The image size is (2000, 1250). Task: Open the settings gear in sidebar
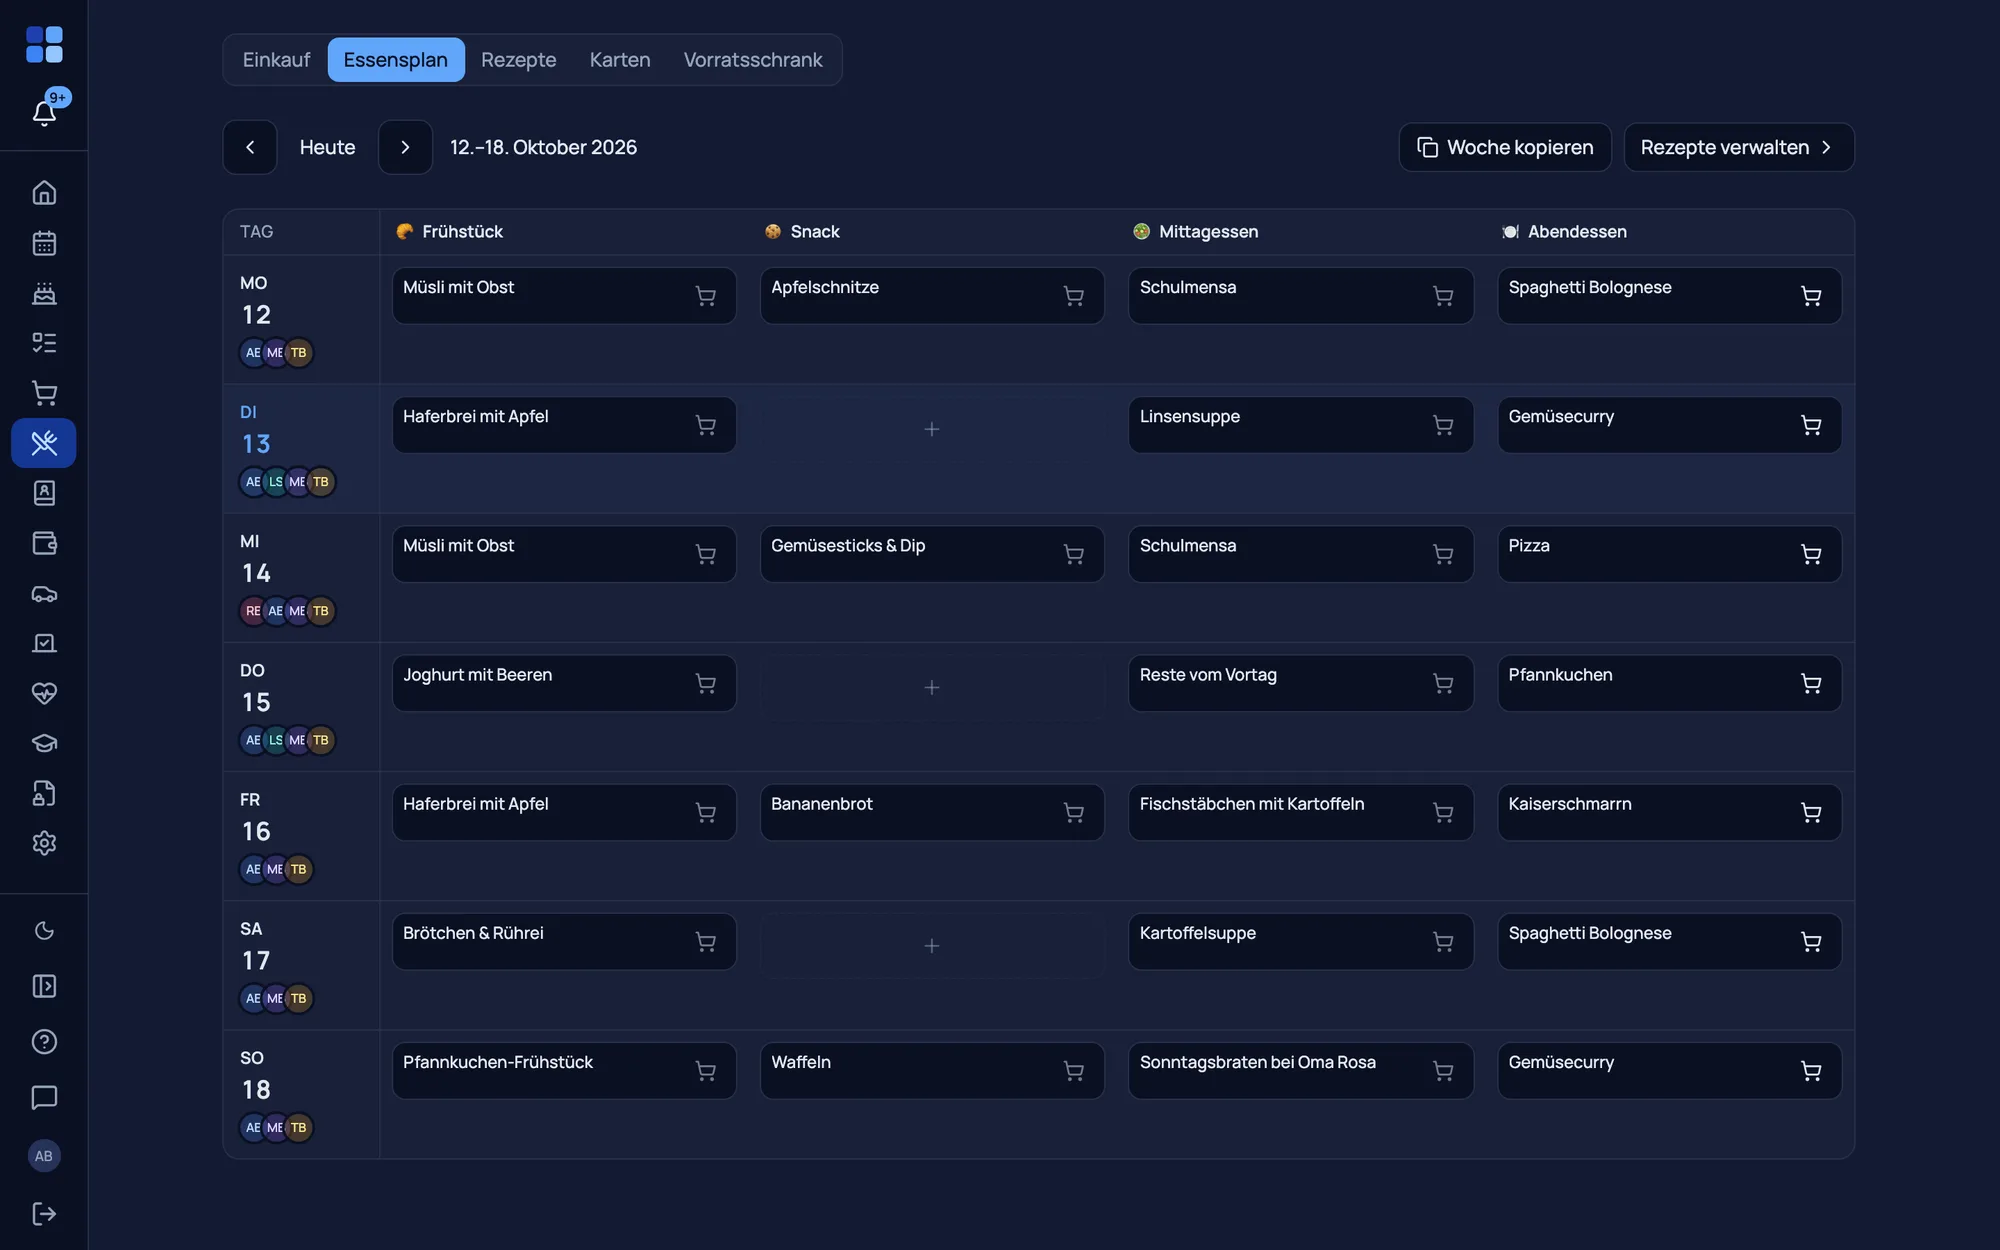pyautogui.click(x=44, y=843)
